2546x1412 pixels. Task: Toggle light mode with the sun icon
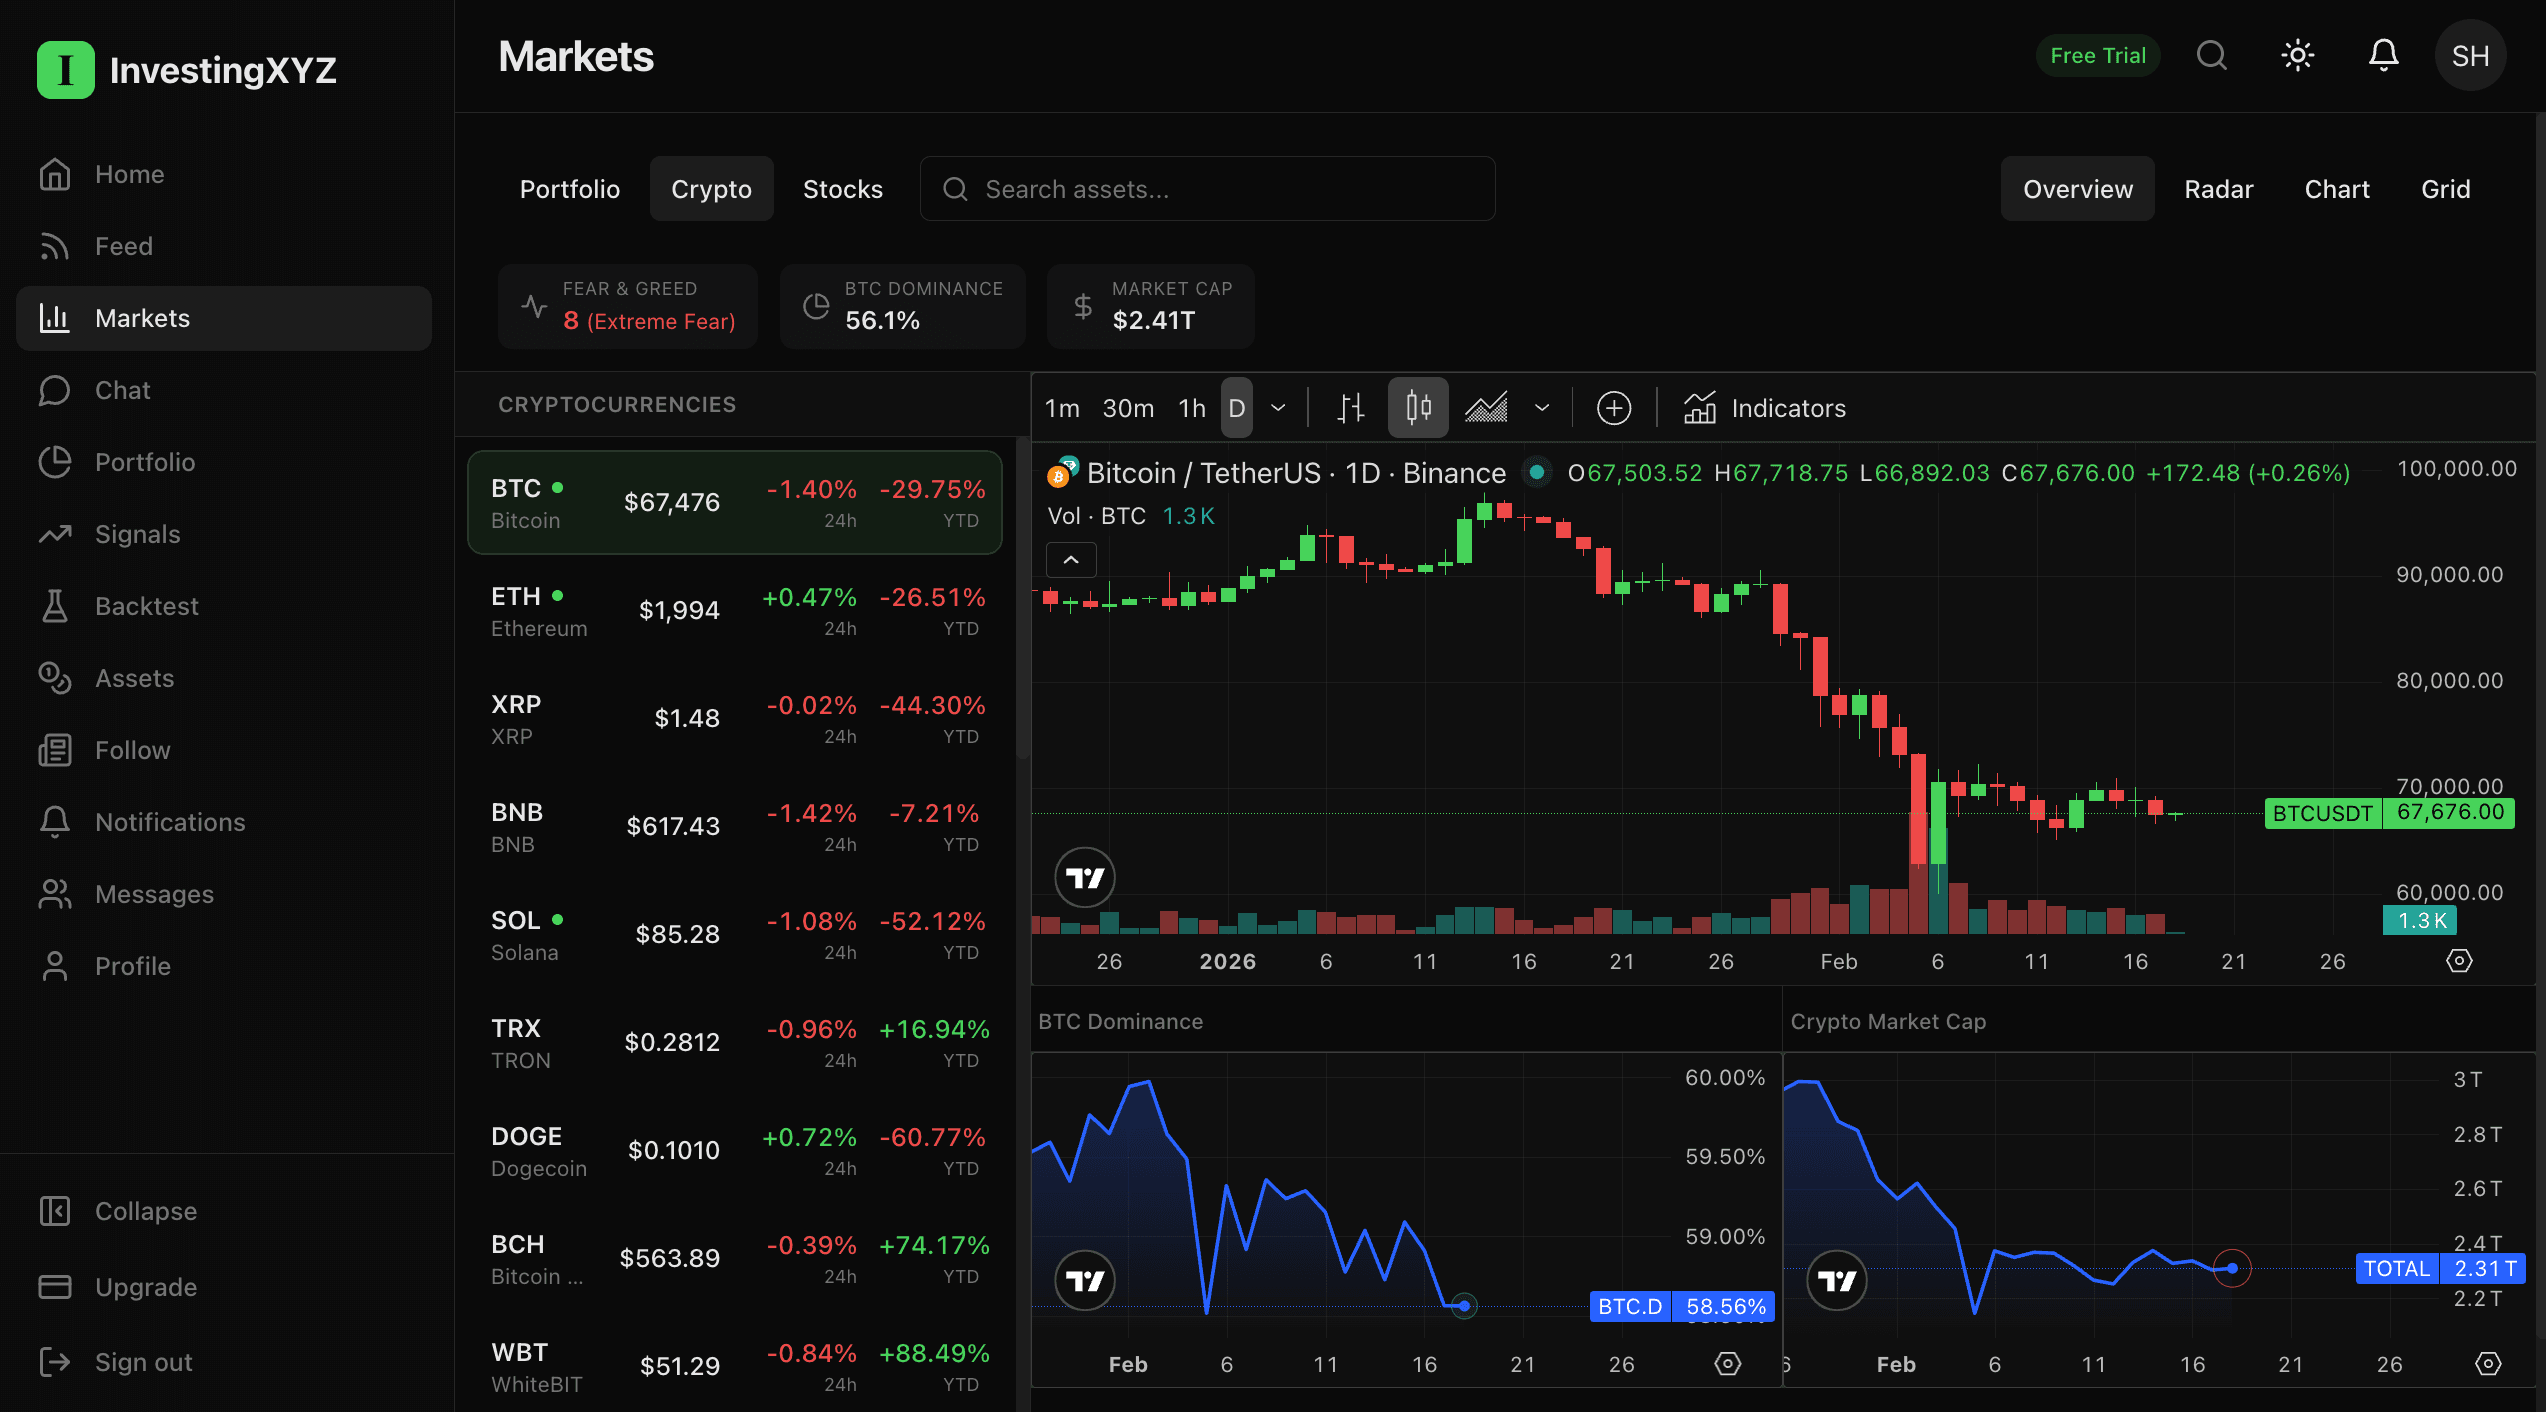coord(2297,55)
